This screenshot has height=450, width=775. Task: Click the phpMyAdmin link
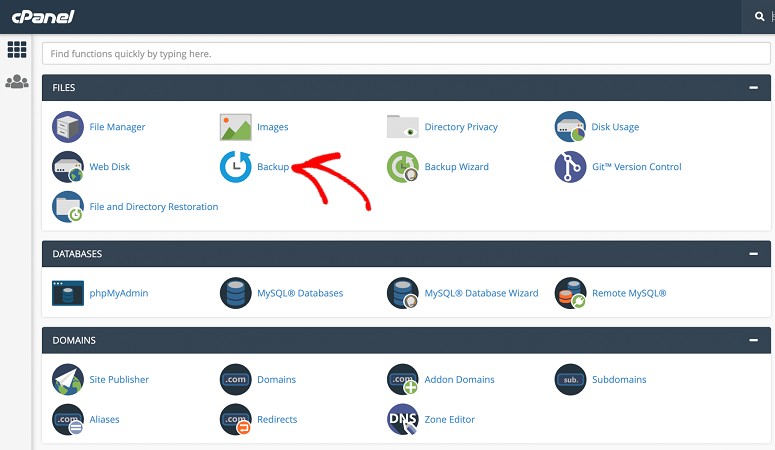click(x=119, y=293)
